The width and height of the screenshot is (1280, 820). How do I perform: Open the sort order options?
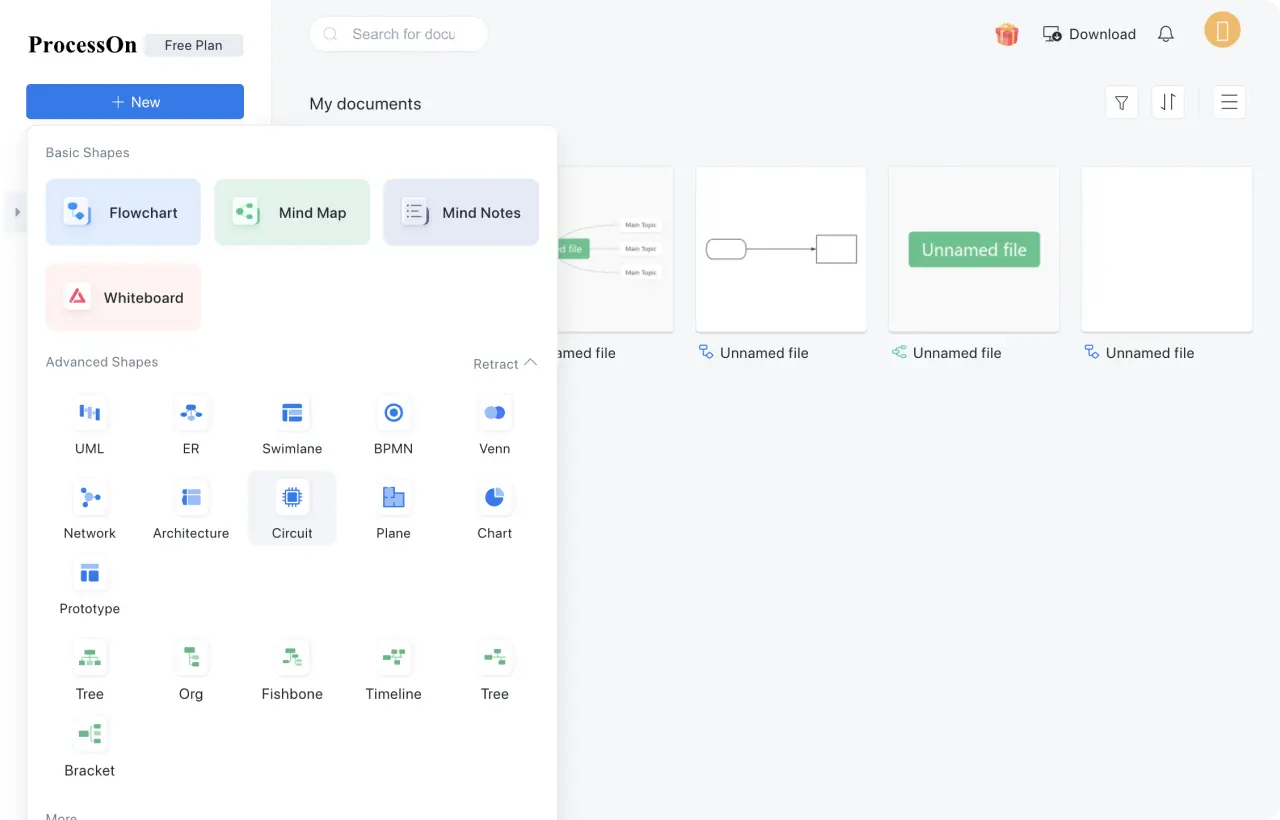coord(1167,102)
